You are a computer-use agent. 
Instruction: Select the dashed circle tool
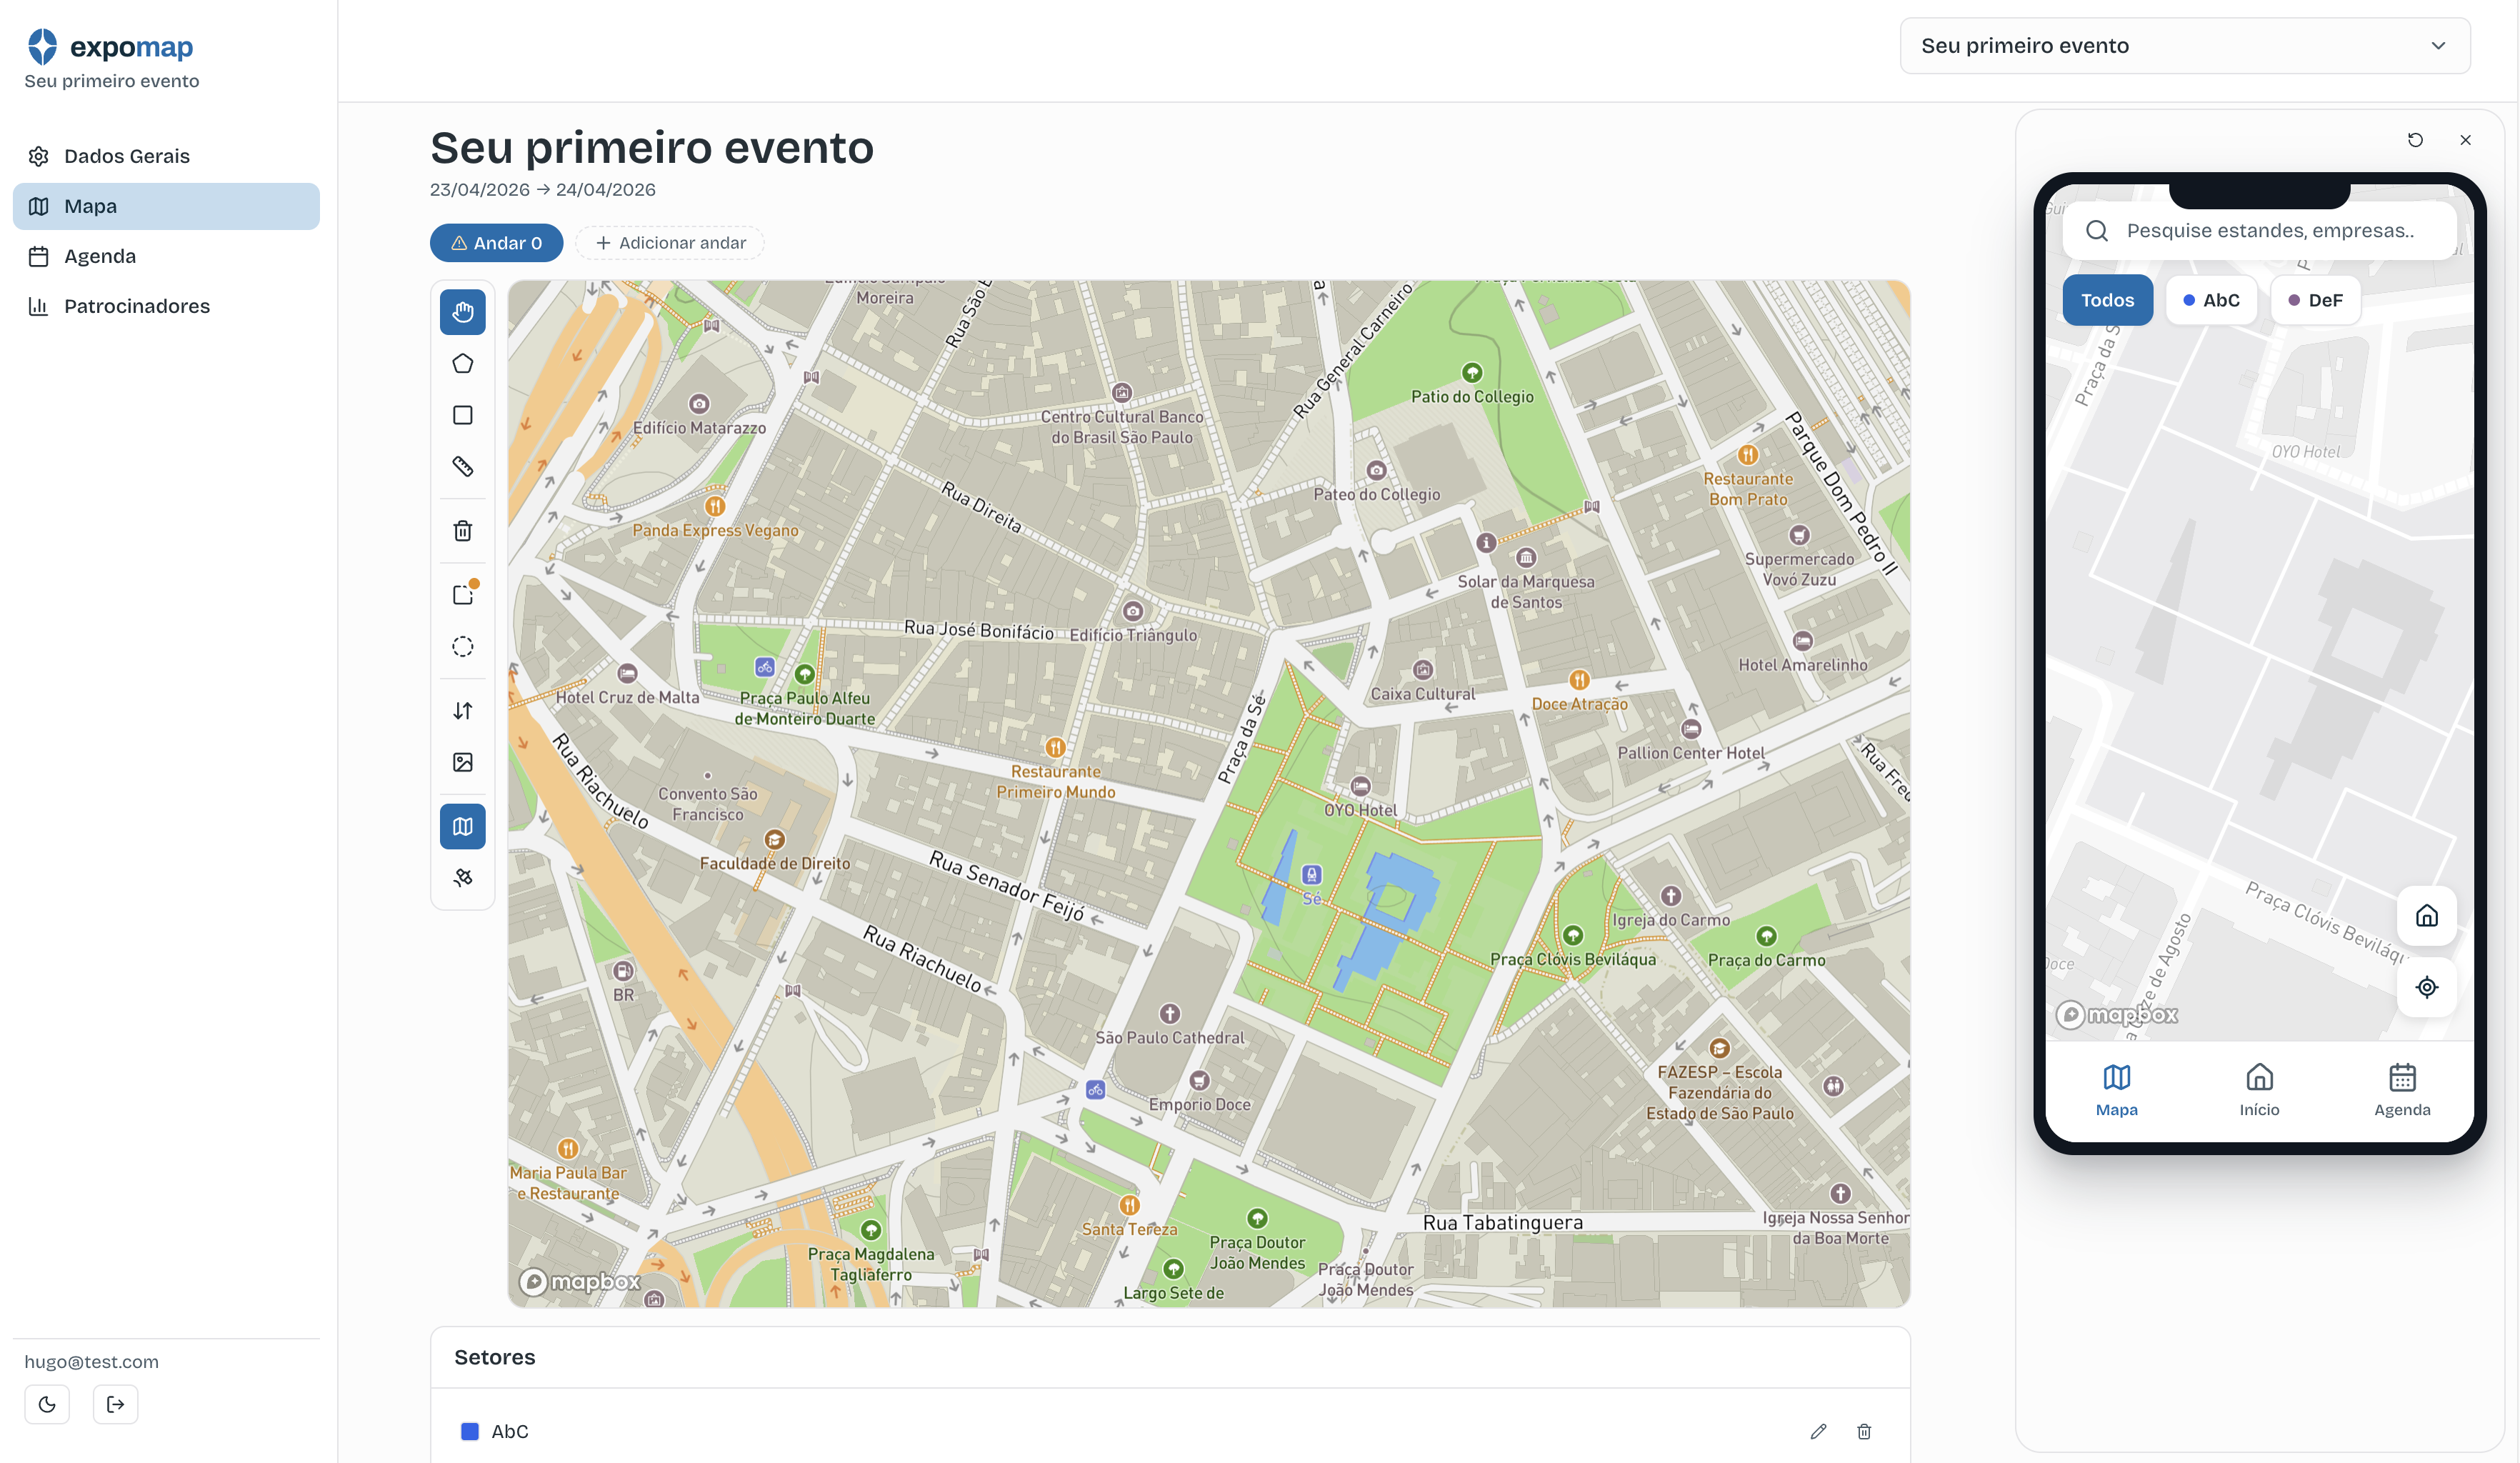(462, 647)
